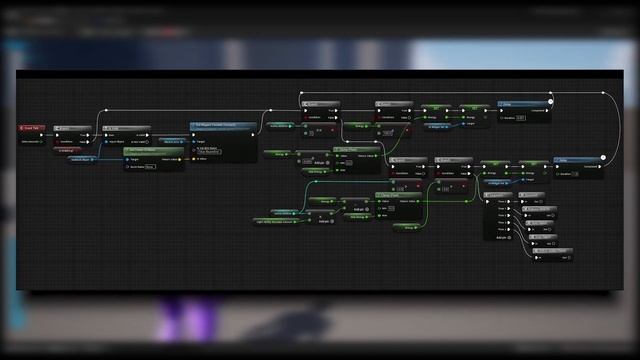Click the Completed pin on the top Delay node
This screenshot has width=640, height=360.
(x=547, y=111)
